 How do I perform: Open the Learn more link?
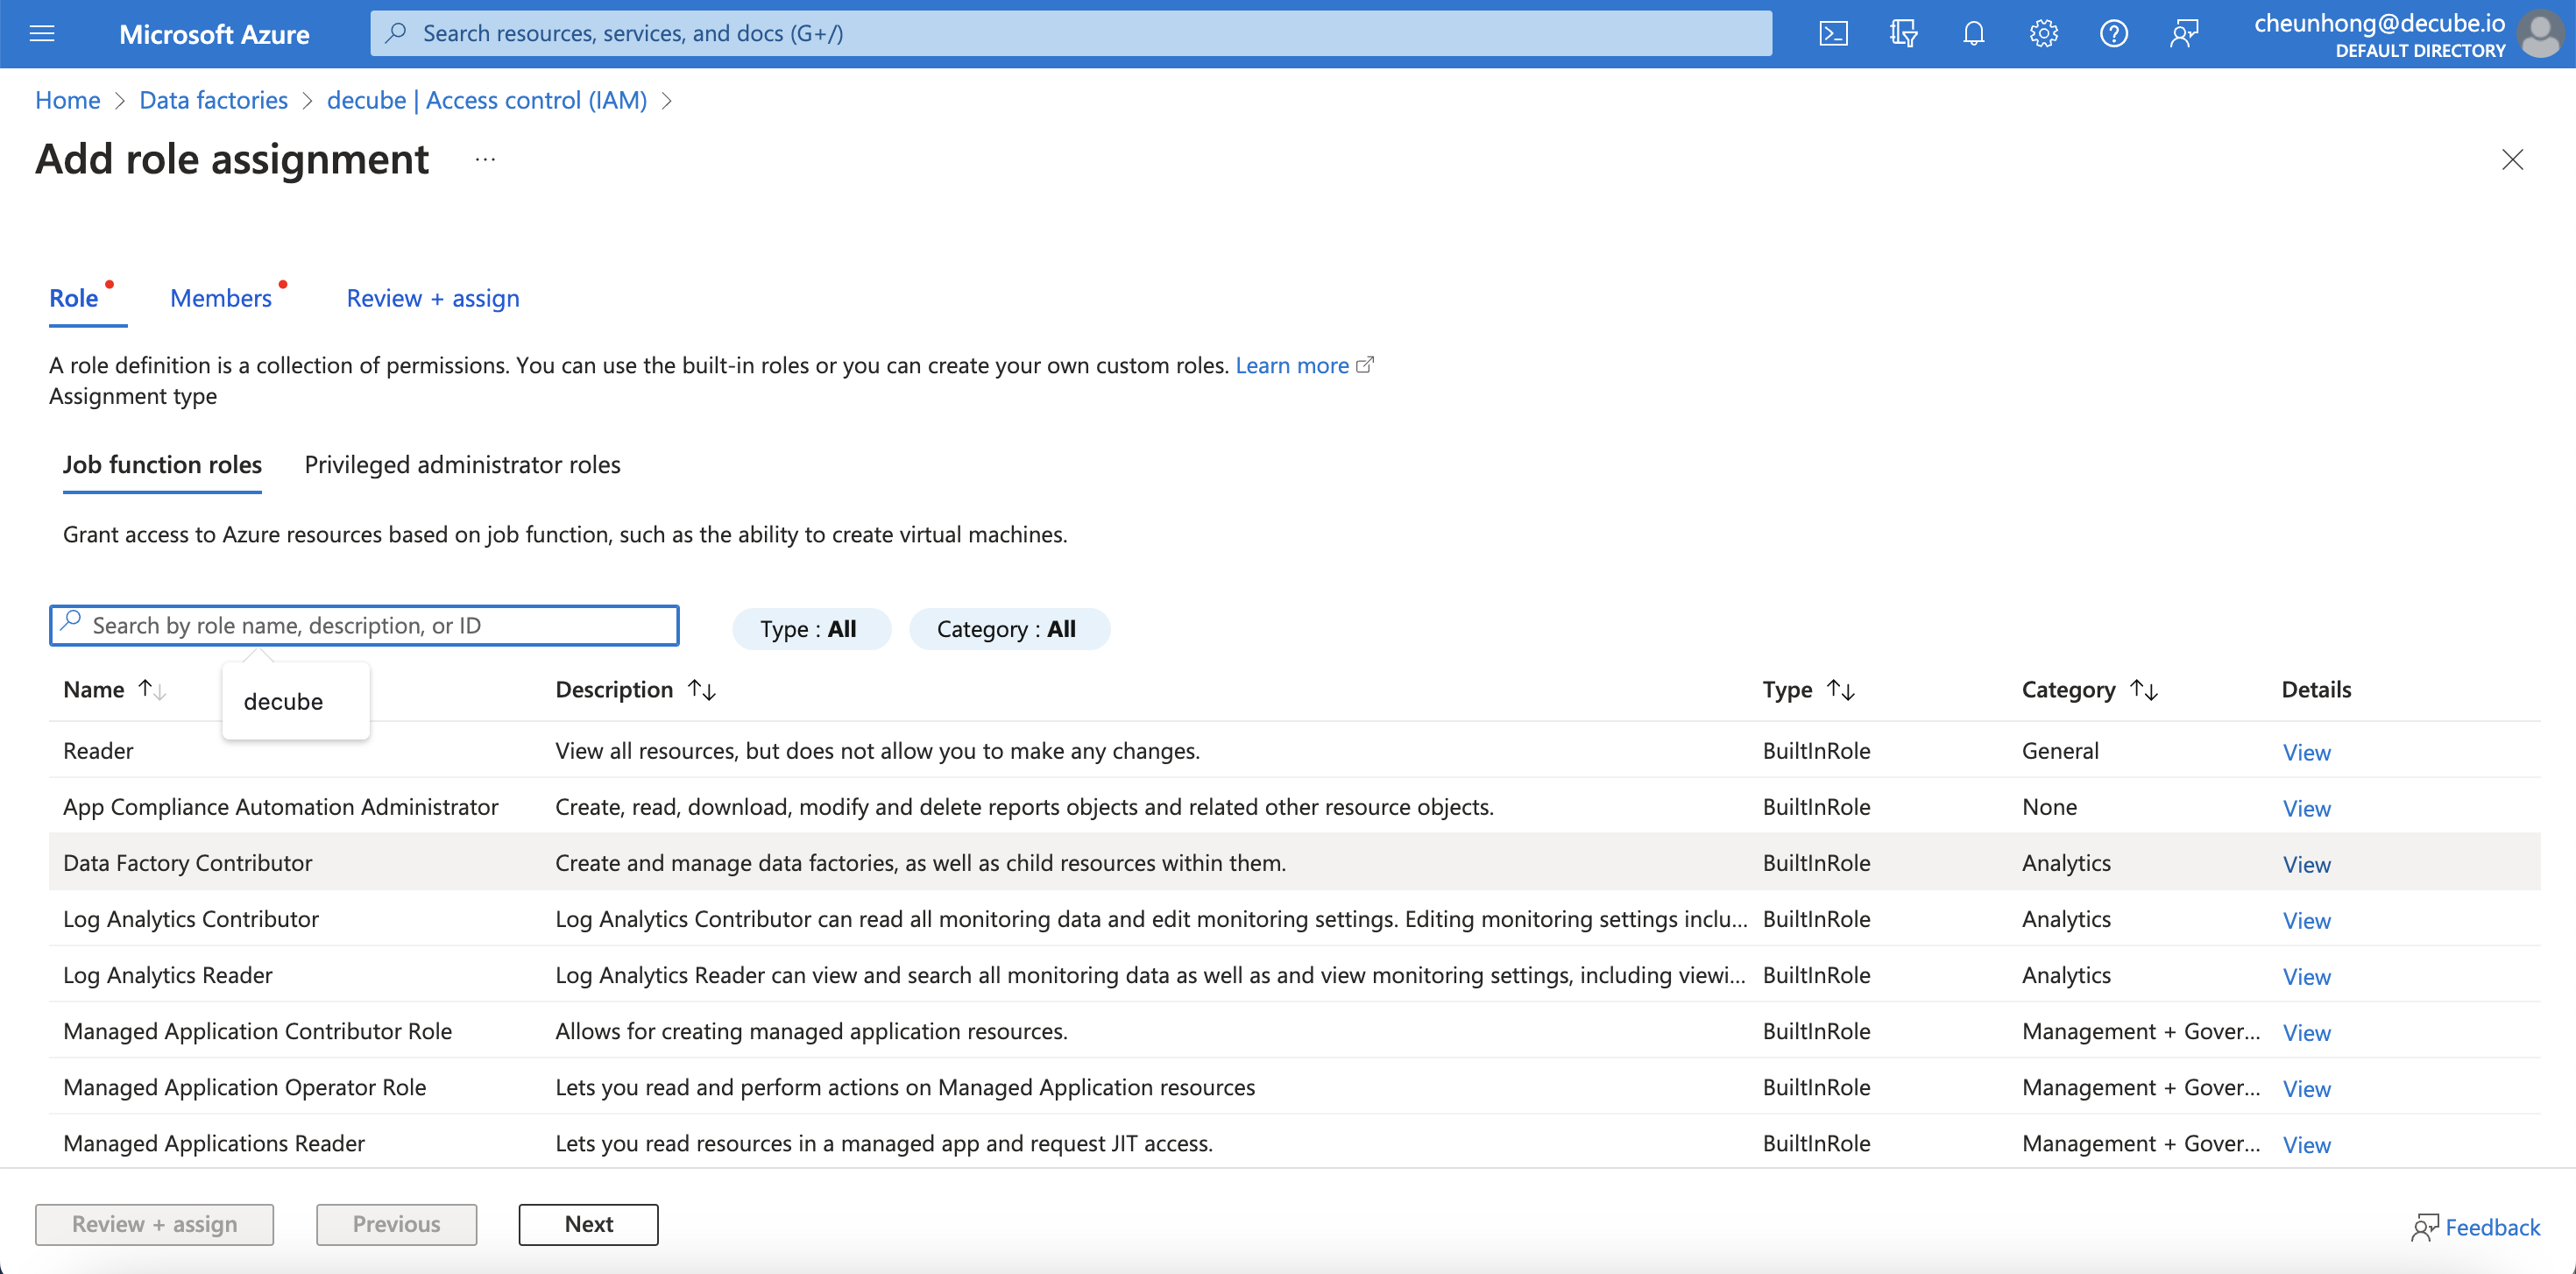pos(1292,365)
